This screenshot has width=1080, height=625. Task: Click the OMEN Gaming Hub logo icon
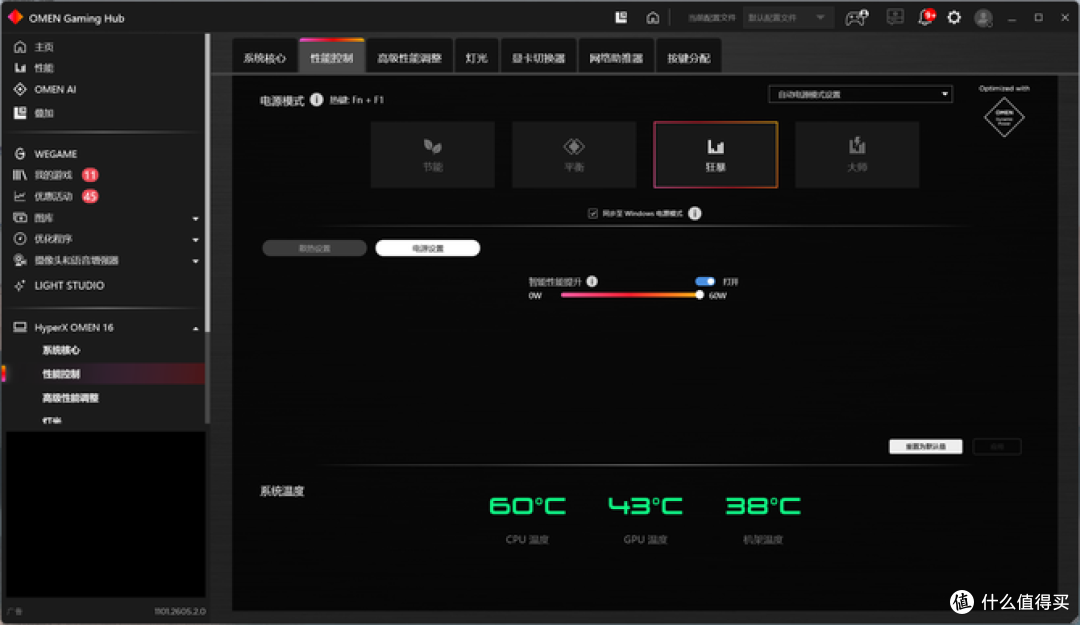[x=15, y=18]
